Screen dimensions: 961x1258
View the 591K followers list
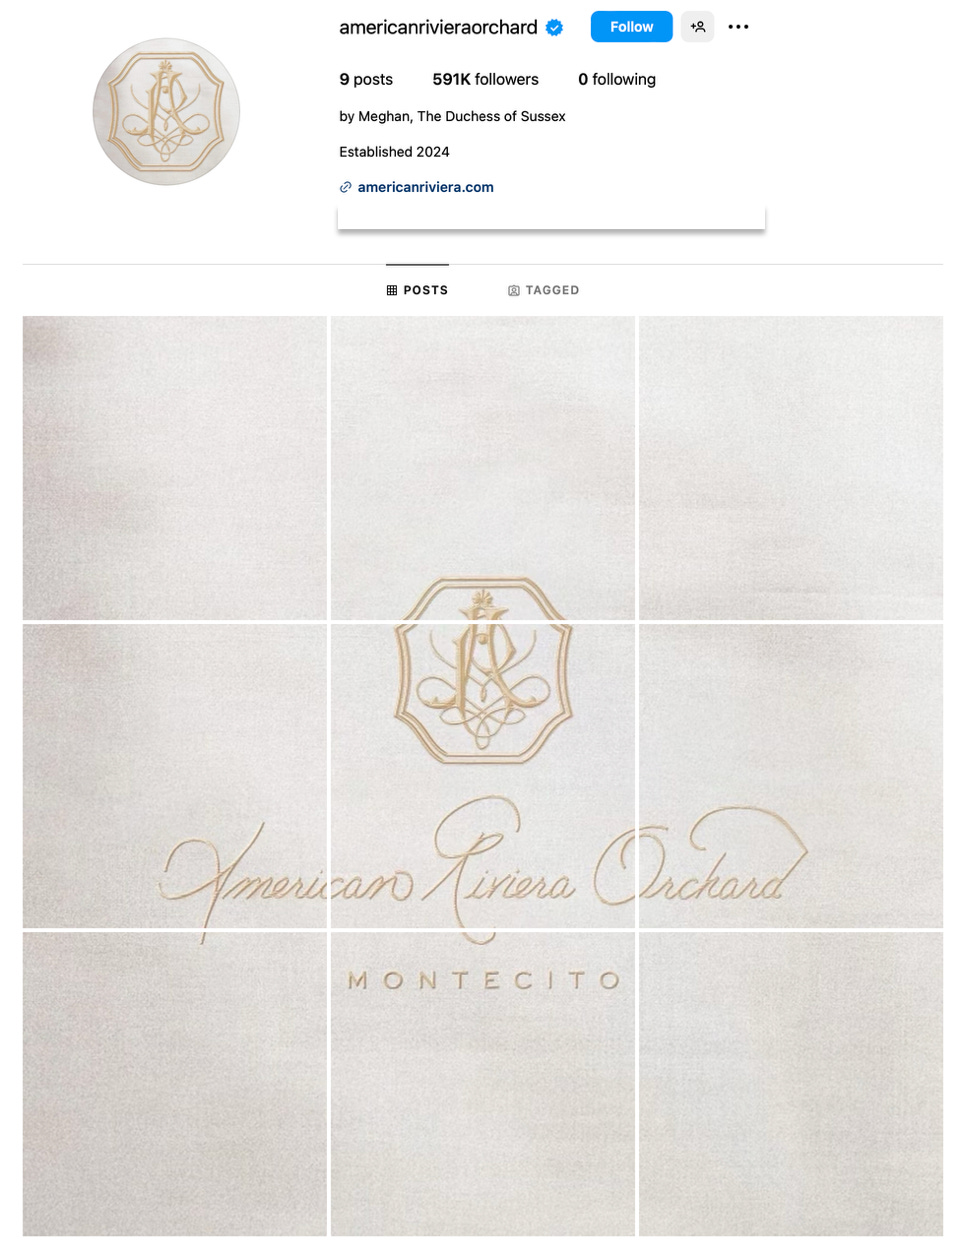click(x=485, y=79)
